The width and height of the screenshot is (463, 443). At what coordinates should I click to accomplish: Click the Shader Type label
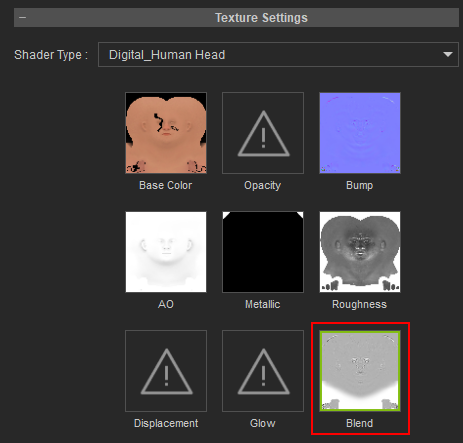pos(51,55)
